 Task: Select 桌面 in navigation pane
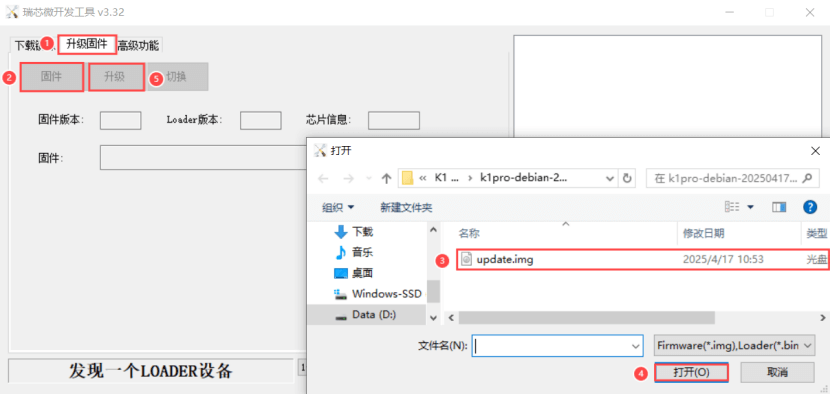[x=354, y=273]
